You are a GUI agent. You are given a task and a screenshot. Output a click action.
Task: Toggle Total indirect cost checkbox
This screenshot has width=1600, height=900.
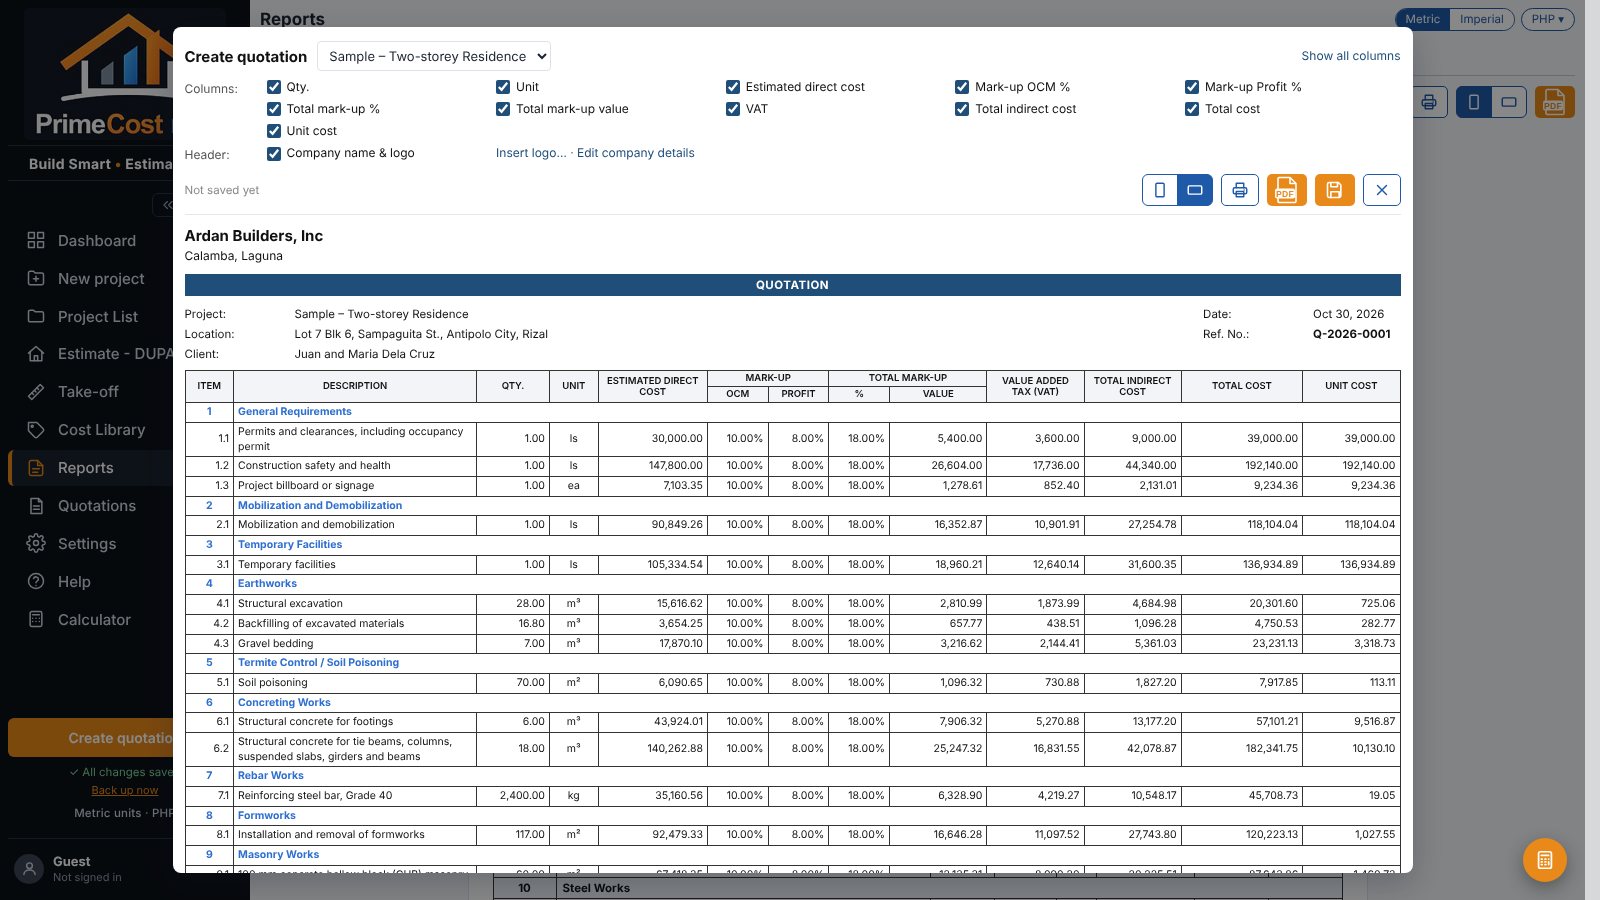coord(962,109)
